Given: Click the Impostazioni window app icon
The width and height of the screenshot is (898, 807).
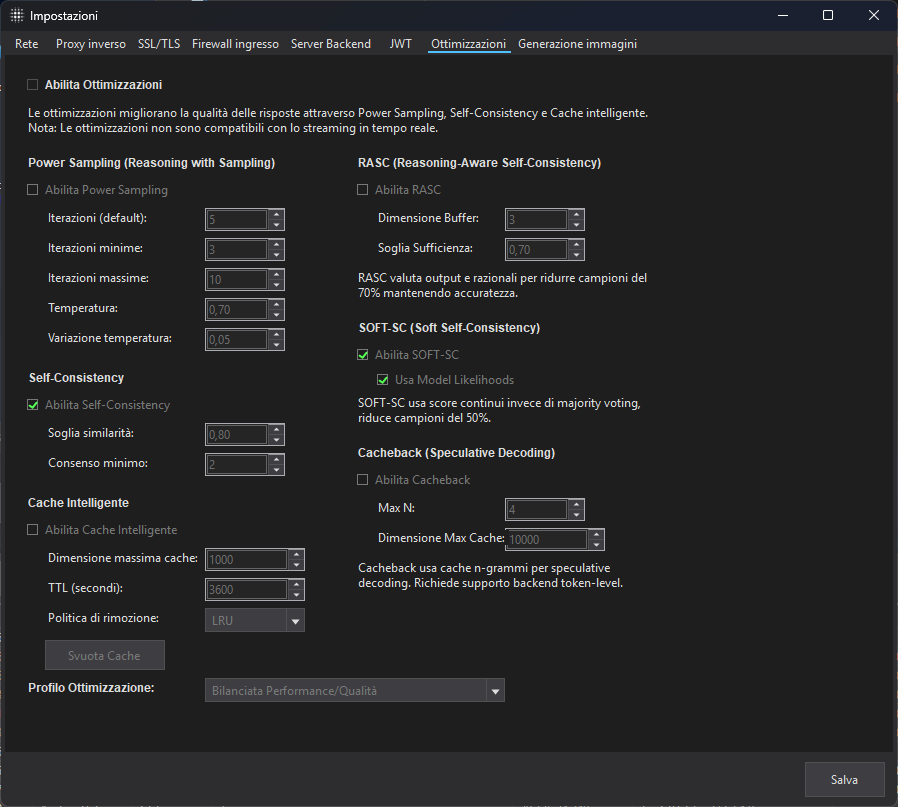Looking at the screenshot, I should click(x=17, y=15).
